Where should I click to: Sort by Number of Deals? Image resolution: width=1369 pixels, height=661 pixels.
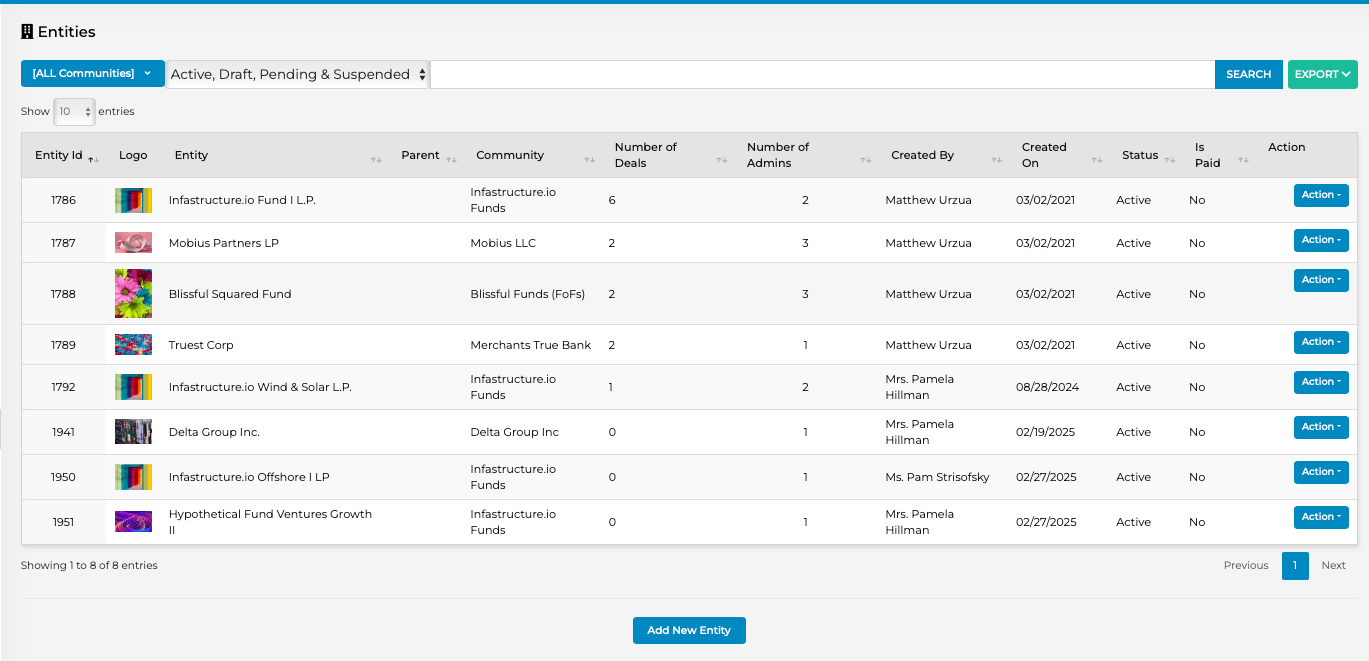pos(721,159)
